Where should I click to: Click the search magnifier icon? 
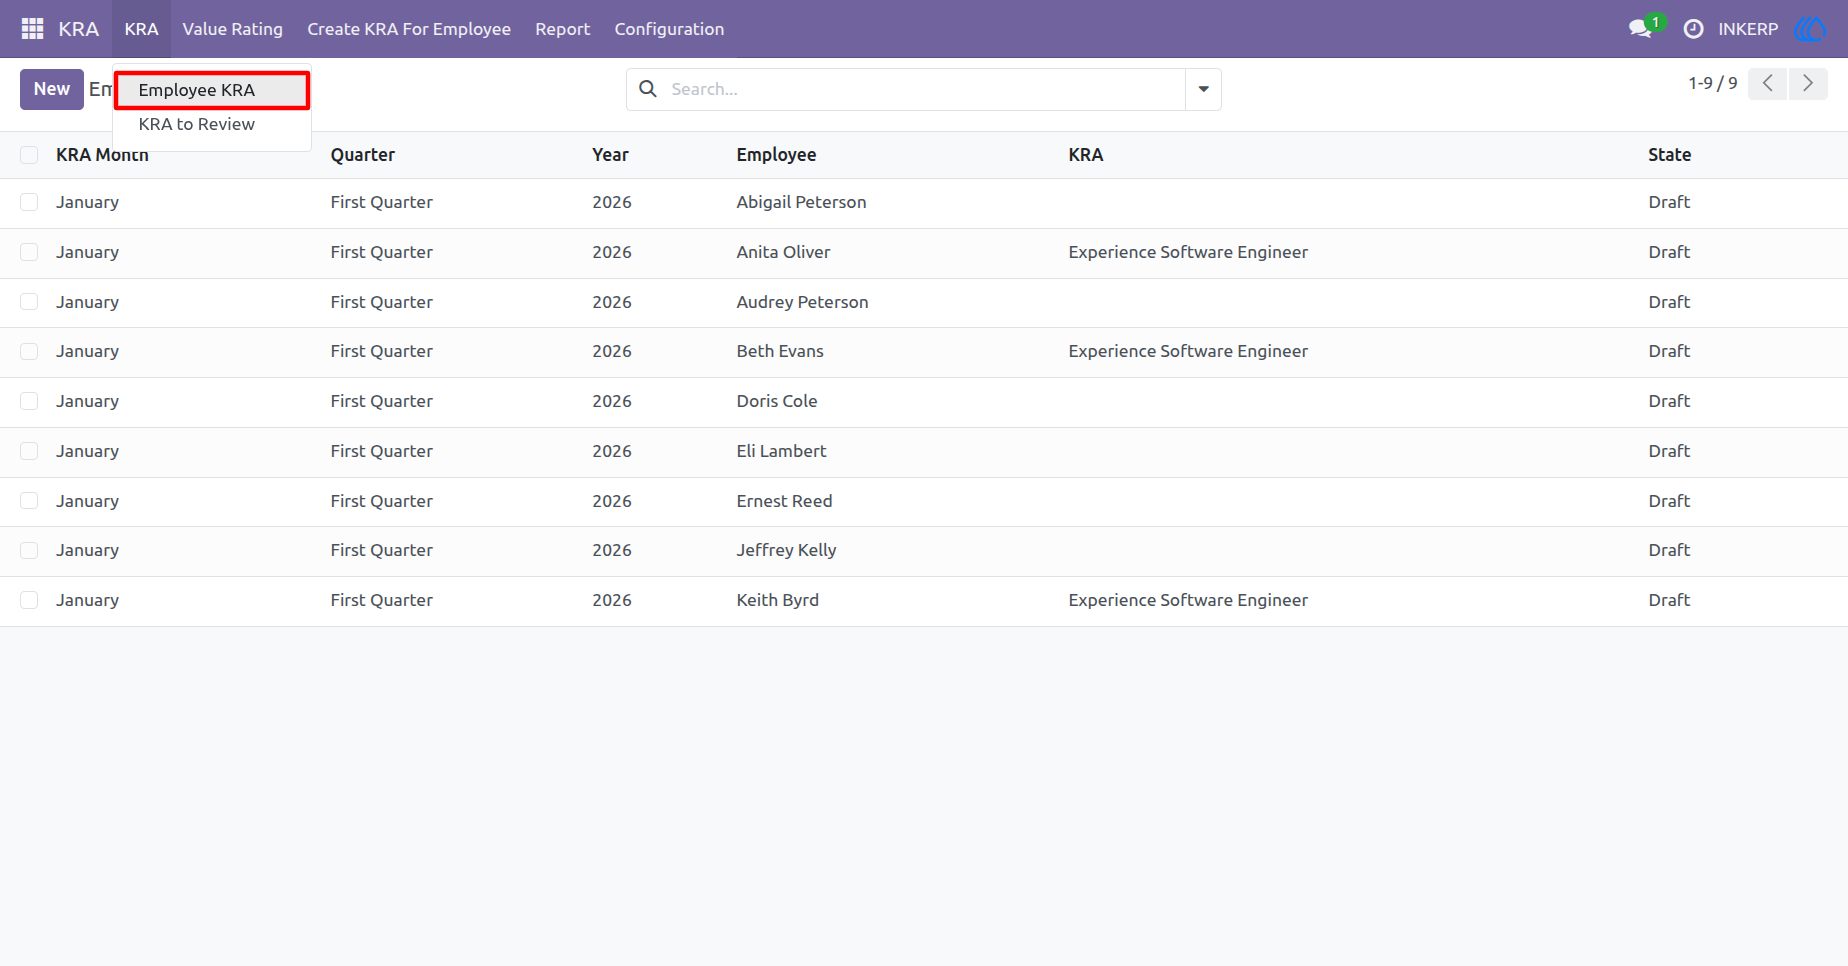(x=648, y=89)
